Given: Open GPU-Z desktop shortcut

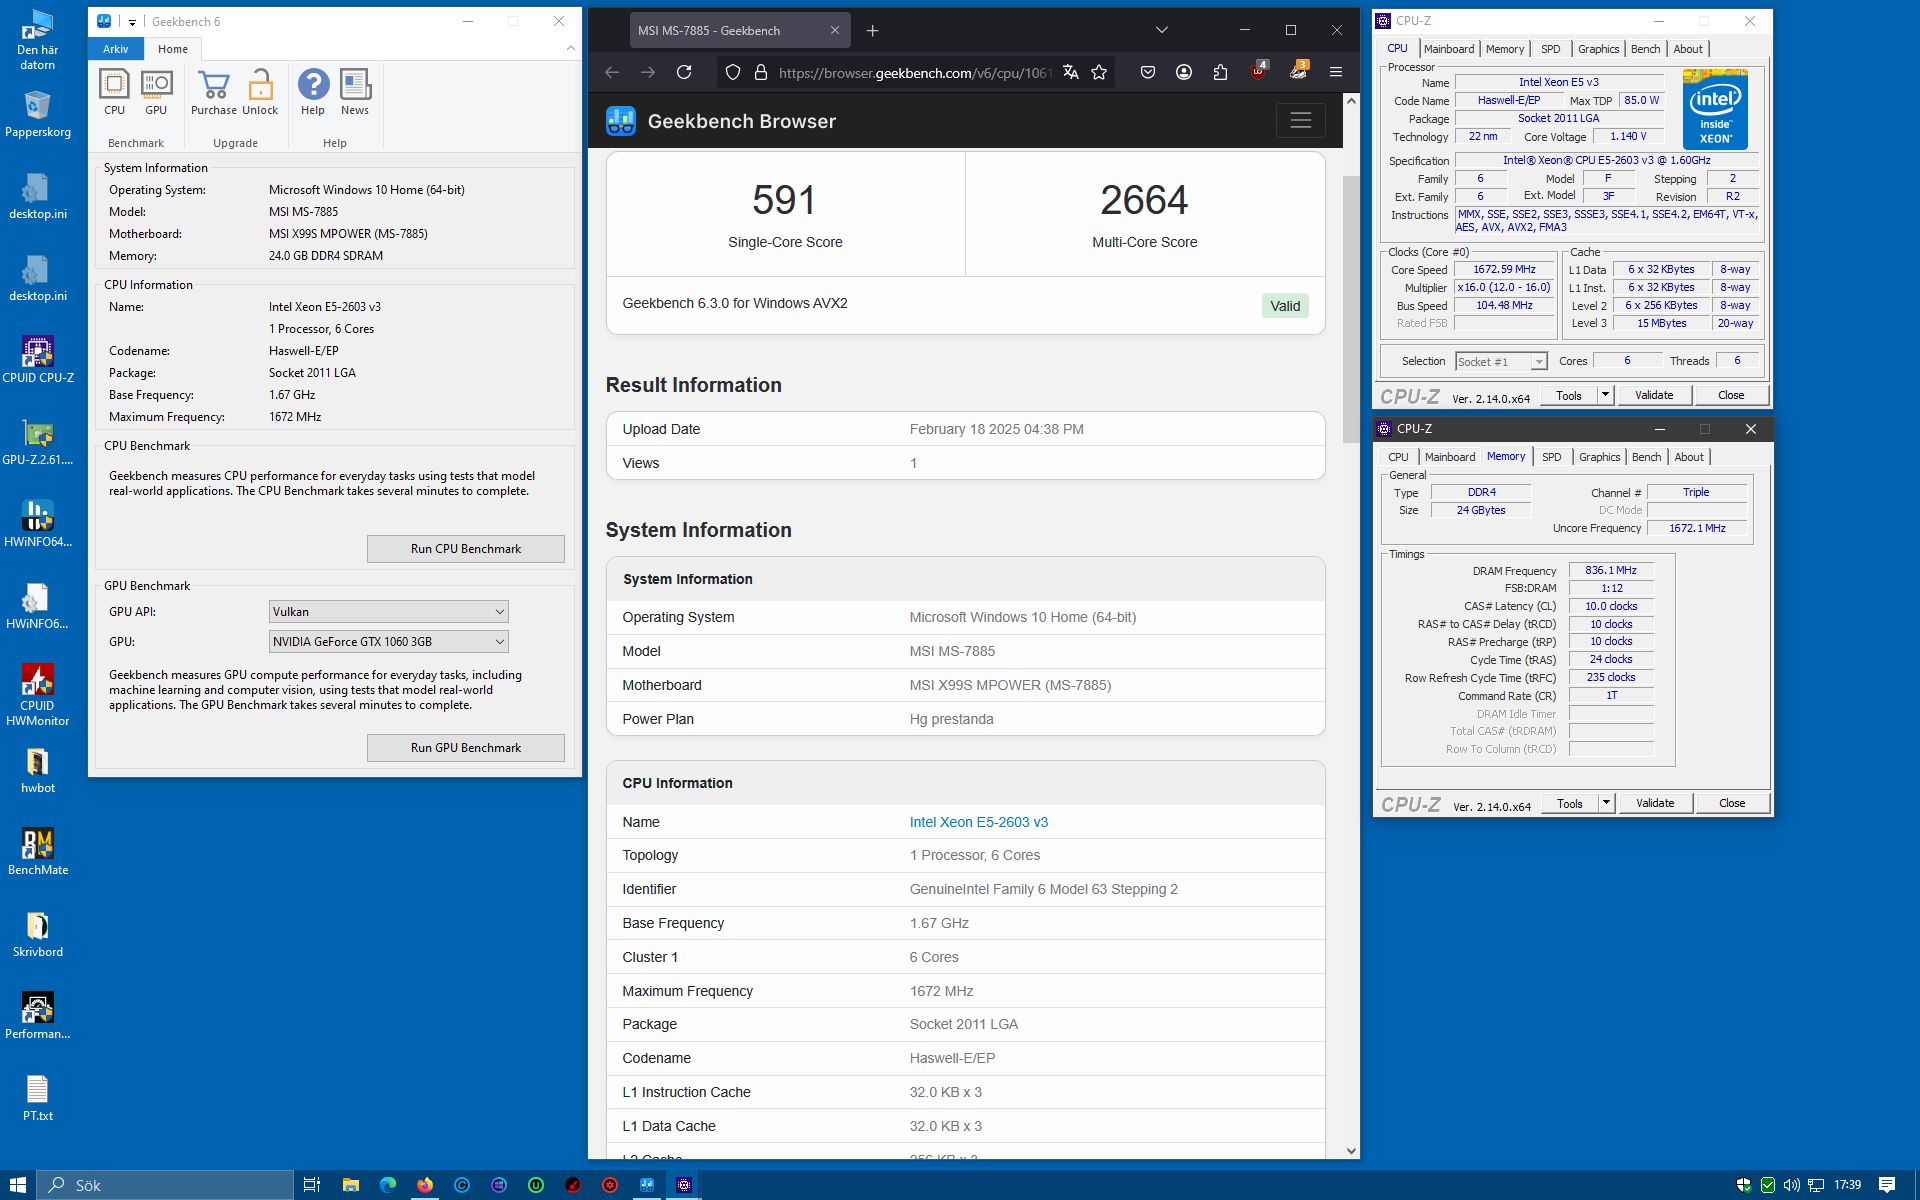Looking at the screenshot, I should point(38,442).
